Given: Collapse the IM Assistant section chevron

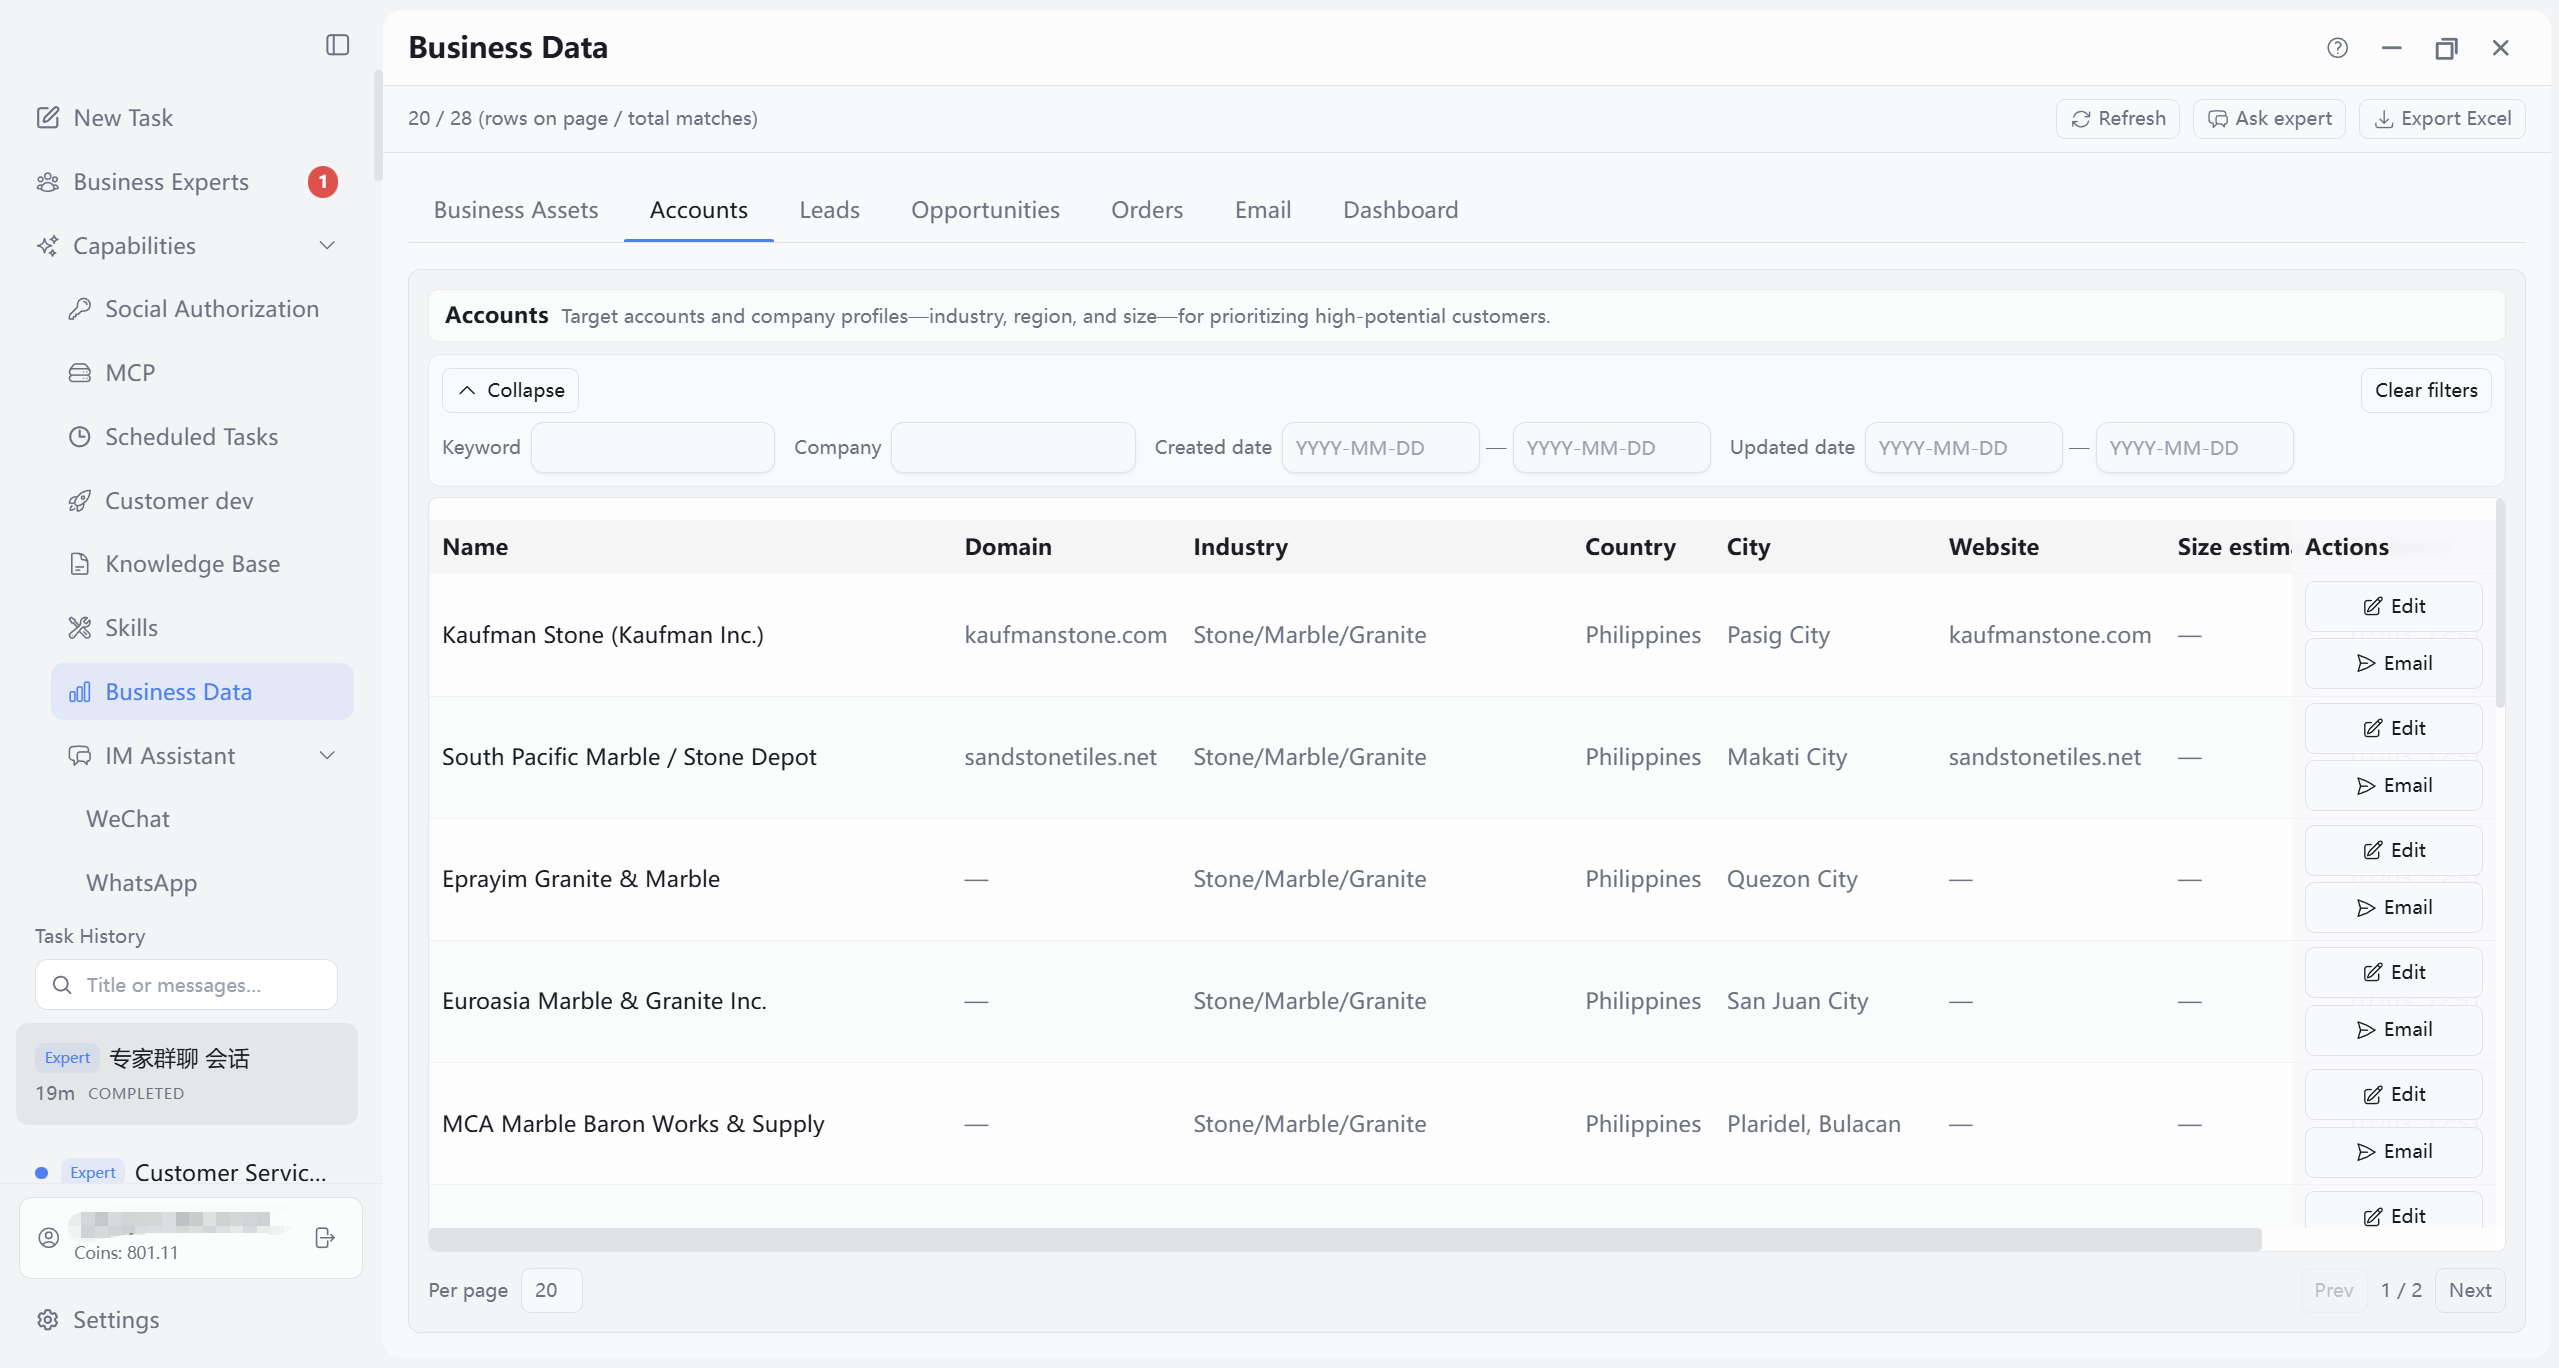Looking at the screenshot, I should (x=327, y=756).
